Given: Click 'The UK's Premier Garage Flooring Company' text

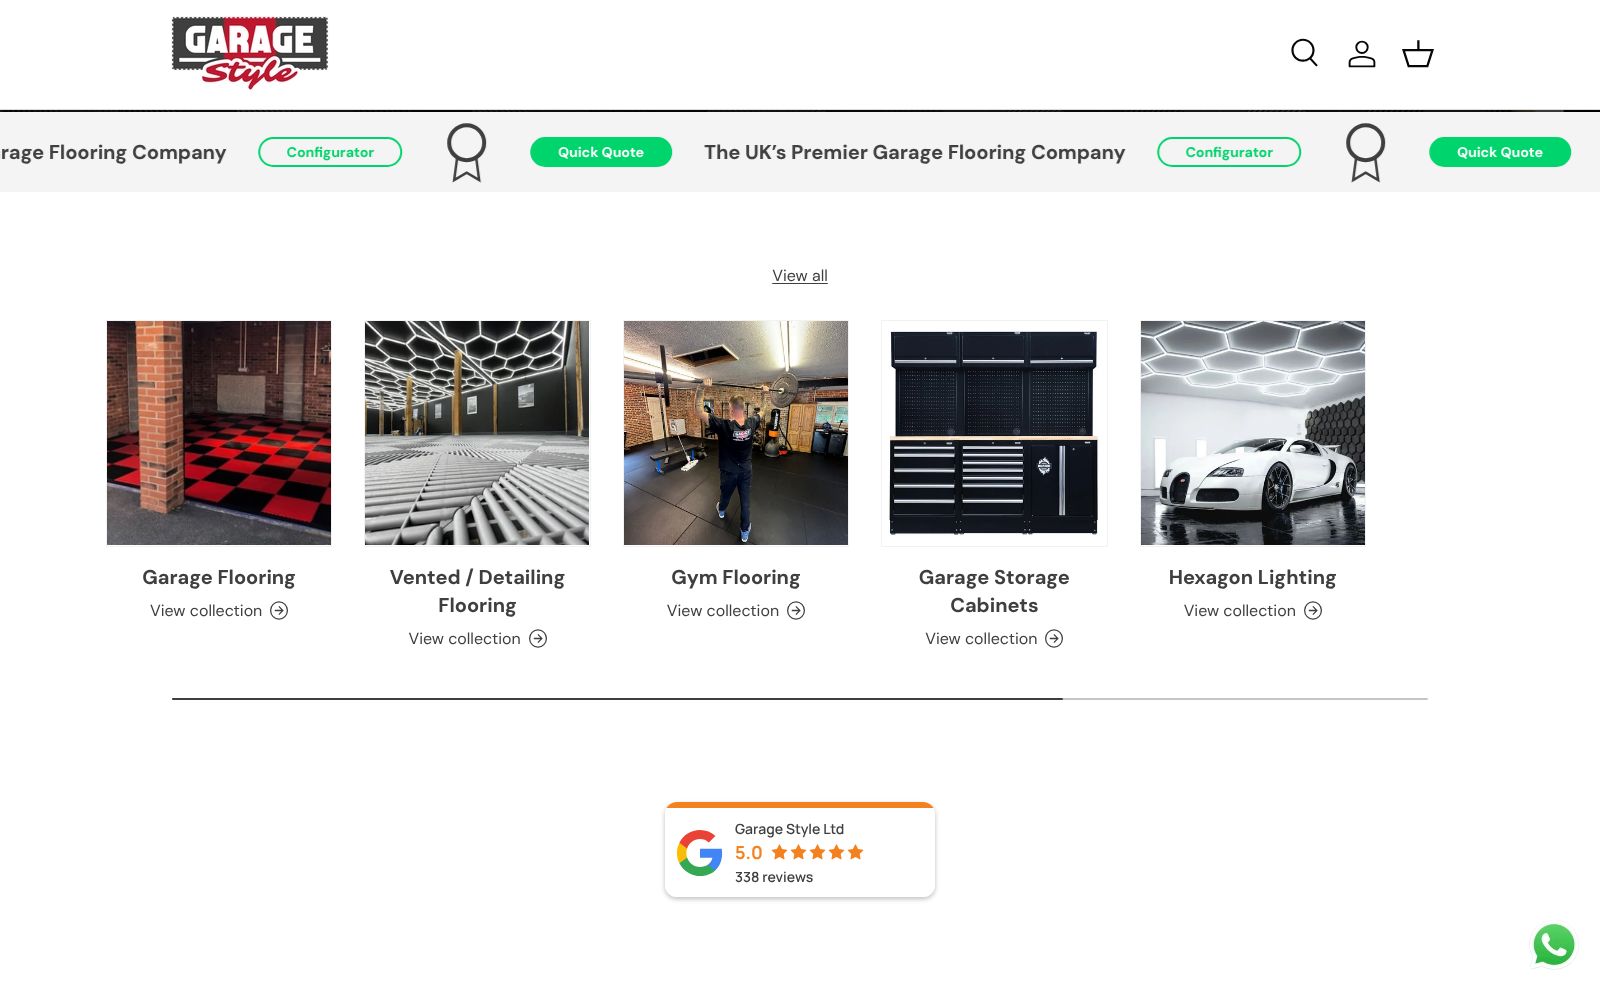Looking at the screenshot, I should point(914,152).
